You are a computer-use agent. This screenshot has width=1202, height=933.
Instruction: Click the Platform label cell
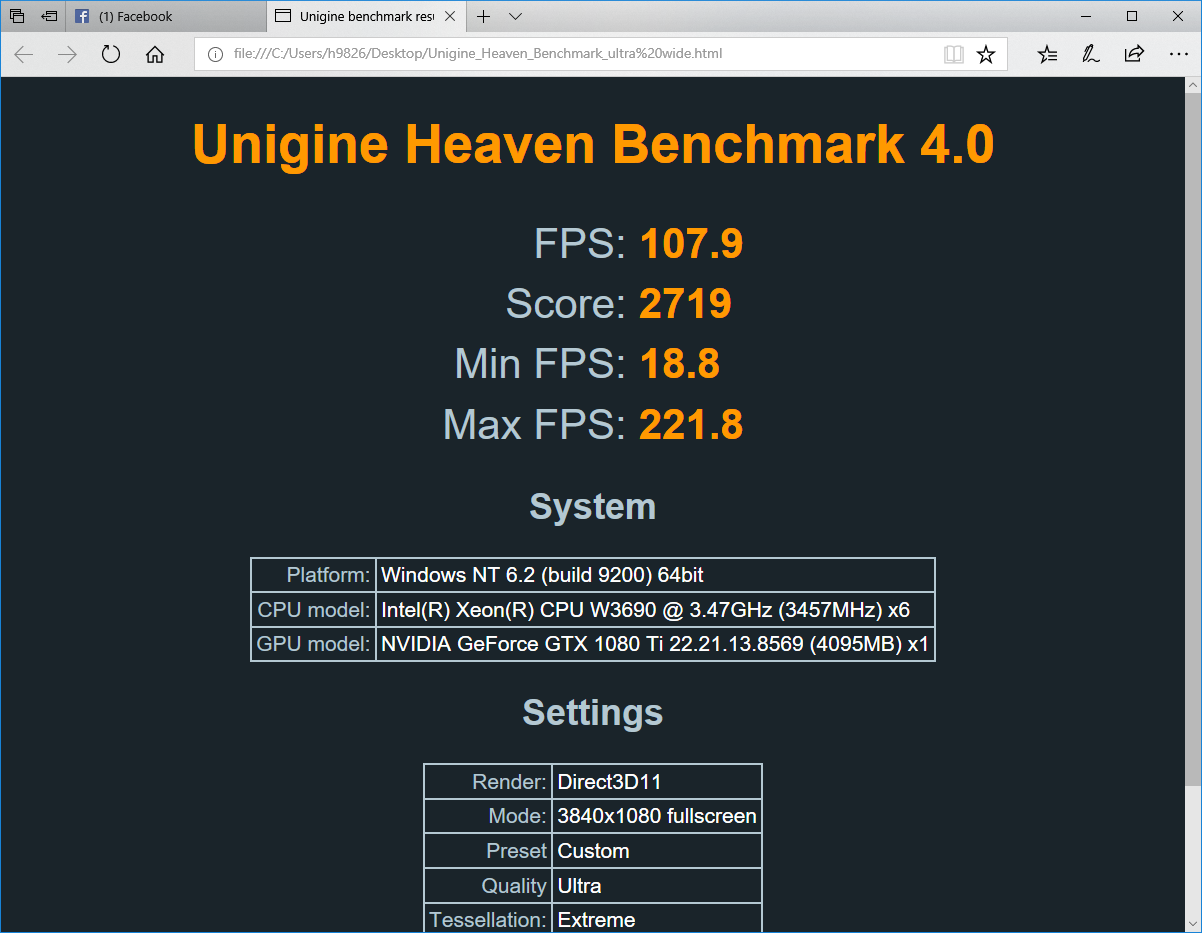(x=313, y=575)
